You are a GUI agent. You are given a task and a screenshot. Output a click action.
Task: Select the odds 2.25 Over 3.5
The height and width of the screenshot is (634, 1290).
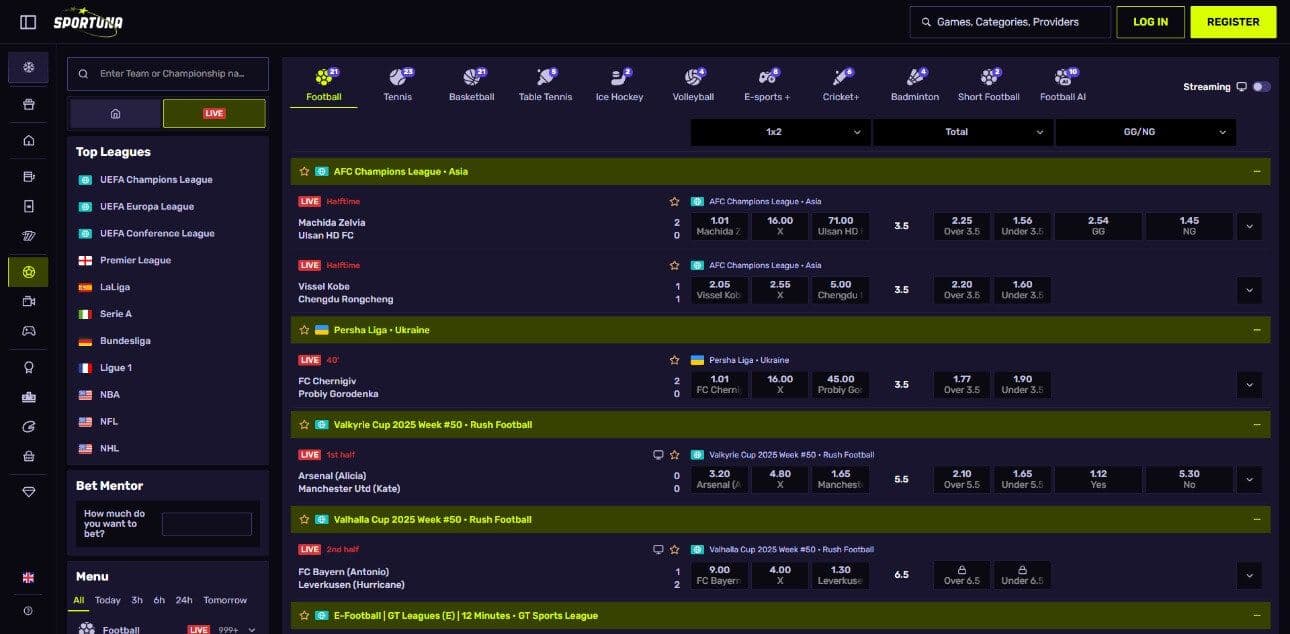pyautogui.click(x=961, y=226)
